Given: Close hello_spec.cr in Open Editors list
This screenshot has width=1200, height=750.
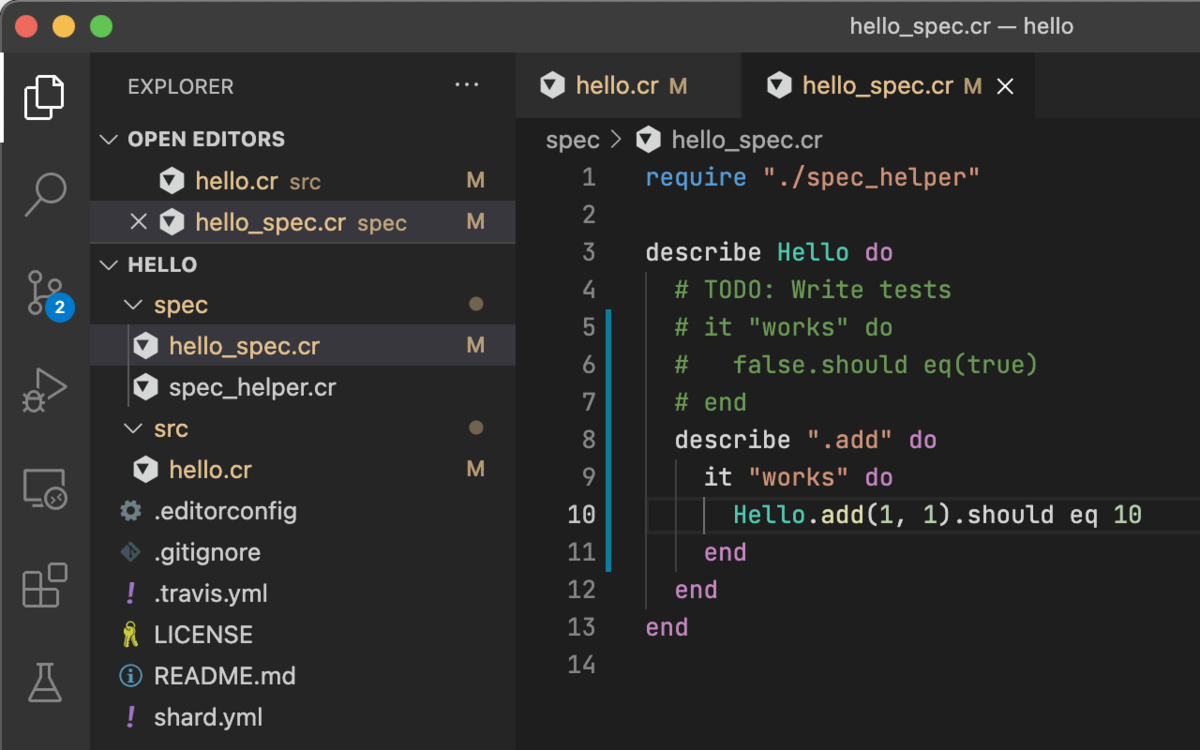Looking at the screenshot, I should click(x=139, y=222).
